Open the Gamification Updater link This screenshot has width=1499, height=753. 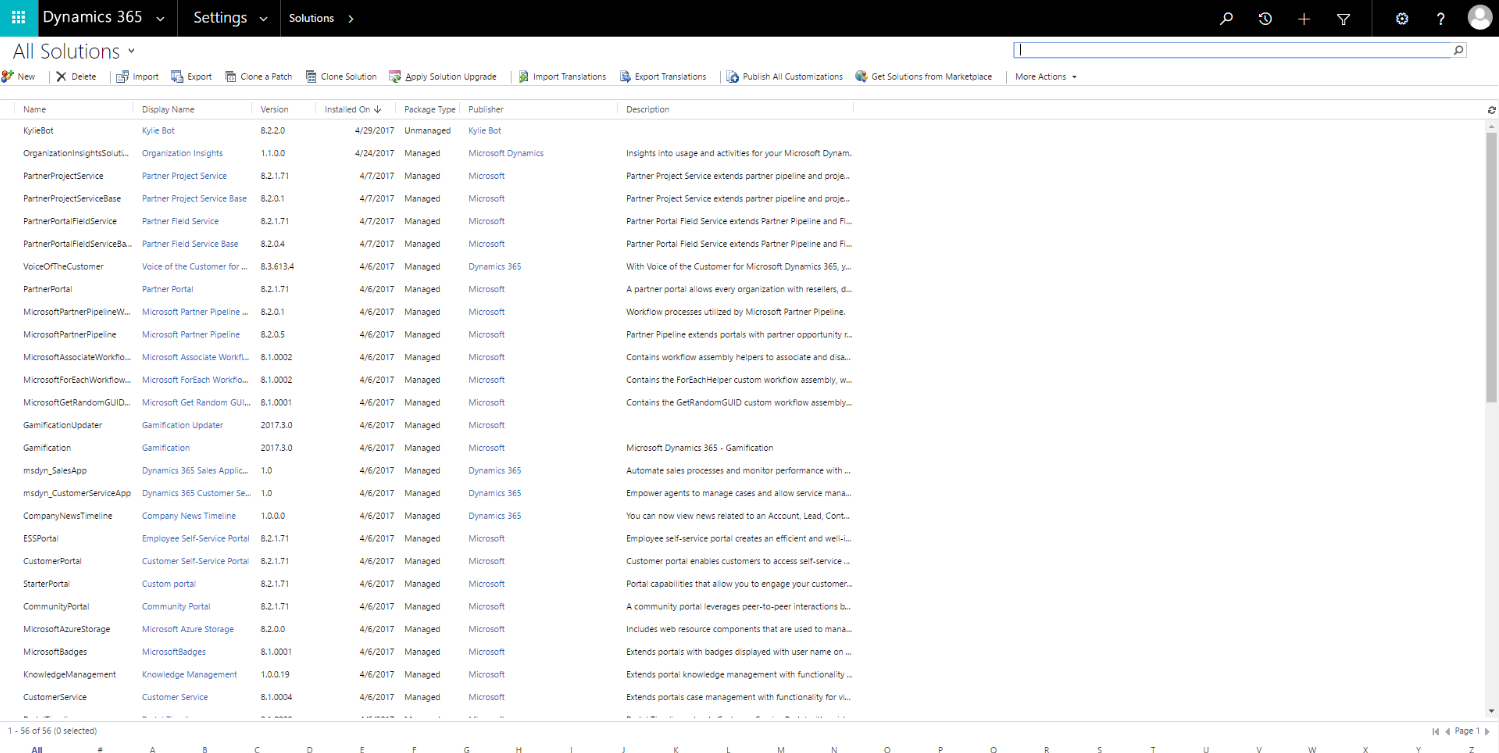coord(182,425)
